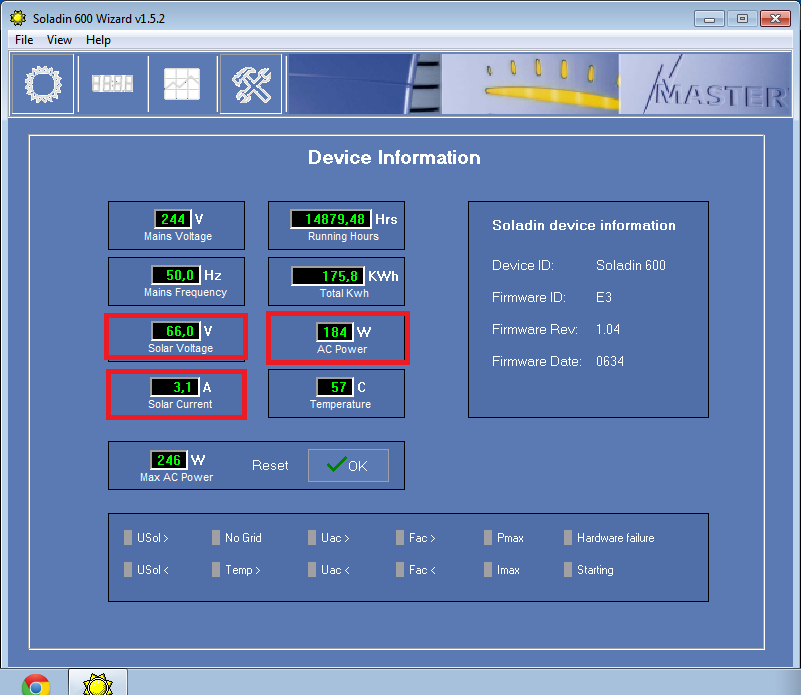Maximize the Soladin 600 Wizard window
Image resolution: width=801 pixels, height=695 pixels.
click(742, 19)
